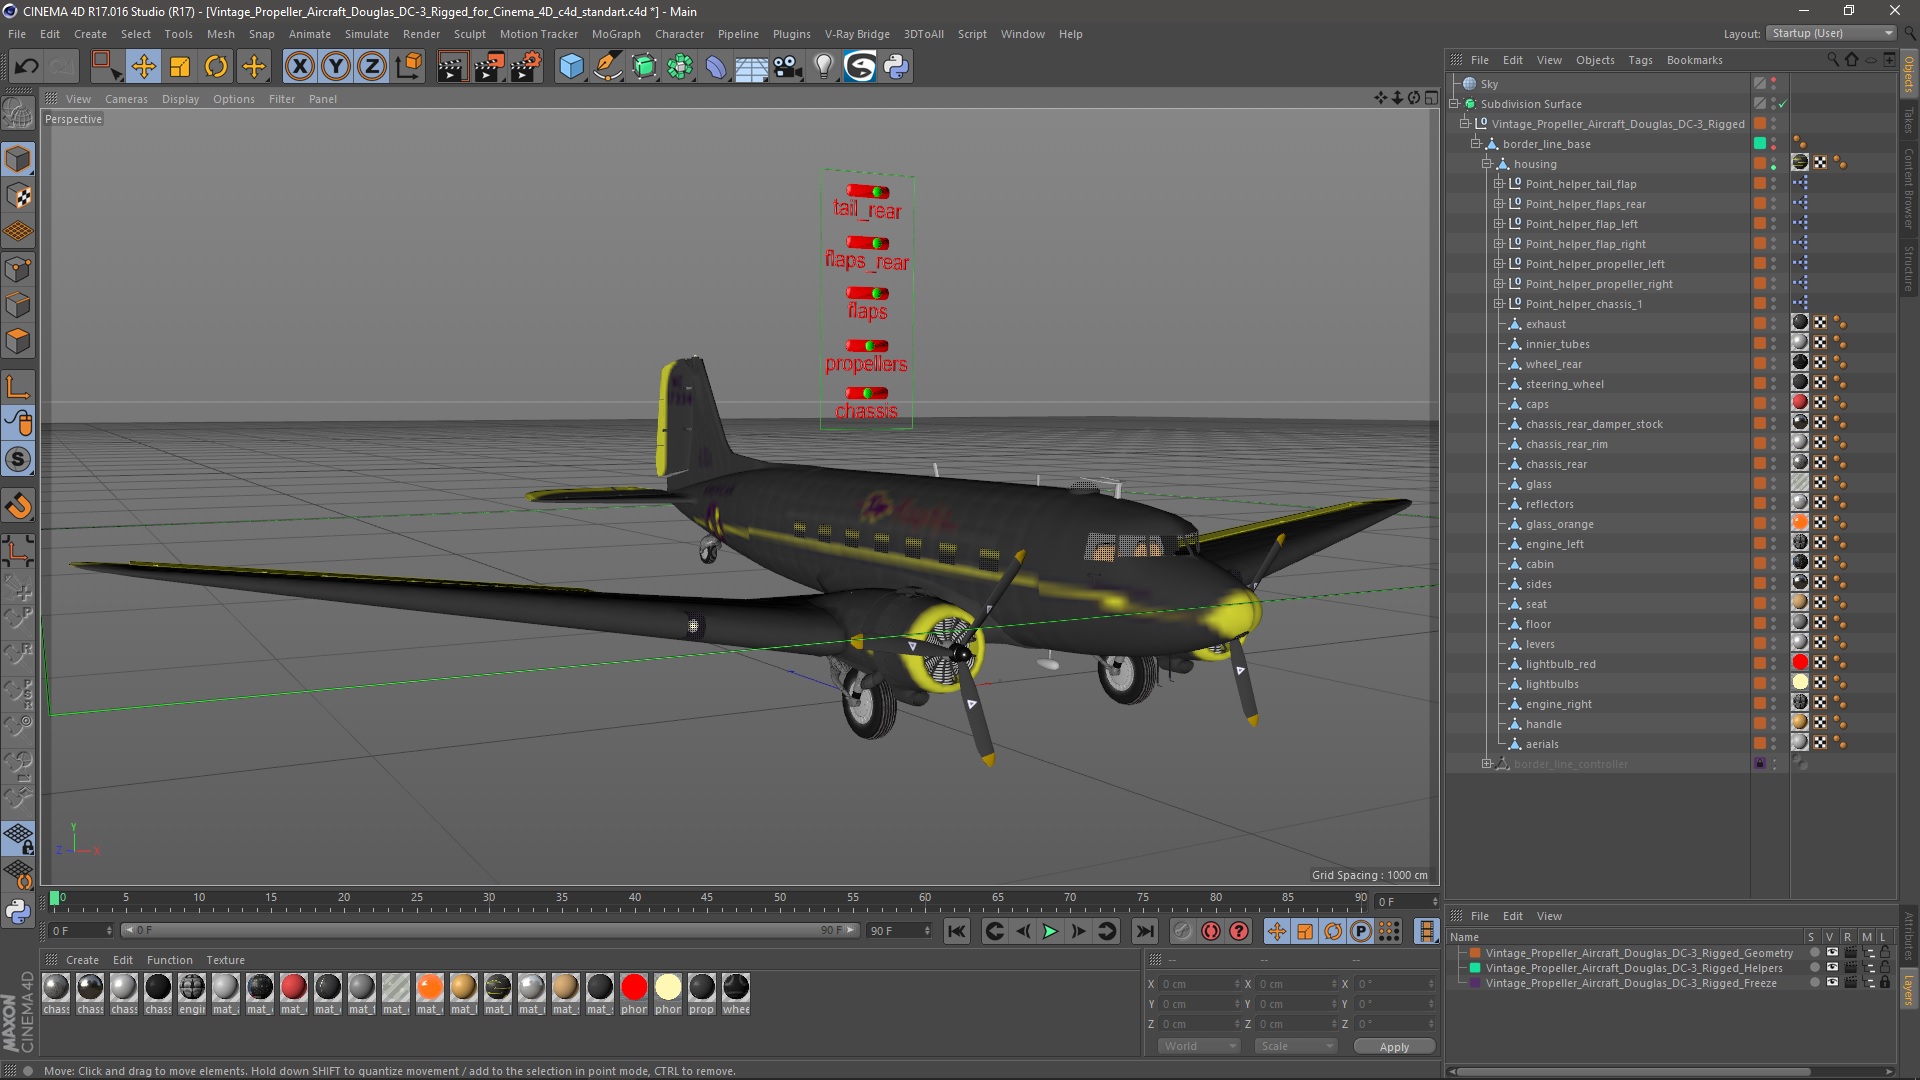The height and width of the screenshot is (1080, 1920).
Task: Select Helpers layer in layer manager
Action: tap(1634, 968)
